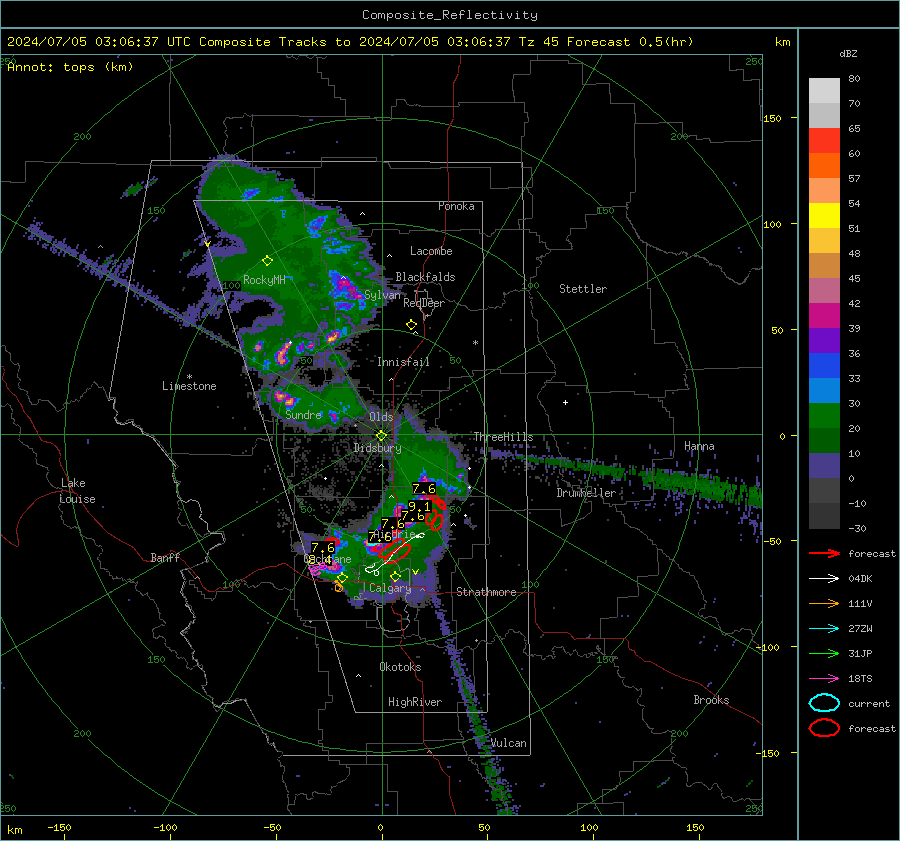Screen dimensions: 900x841
Task: Click the Calgary city label
Action: point(390,588)
